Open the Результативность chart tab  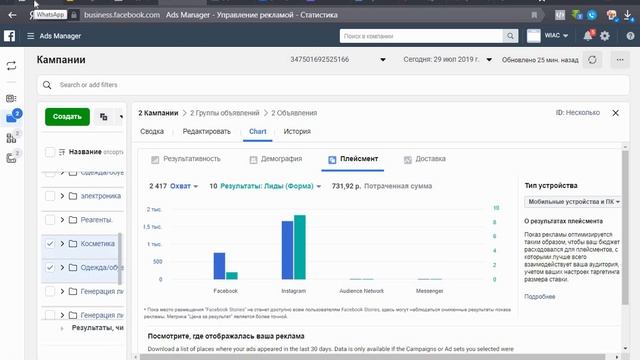coord(186,159)
